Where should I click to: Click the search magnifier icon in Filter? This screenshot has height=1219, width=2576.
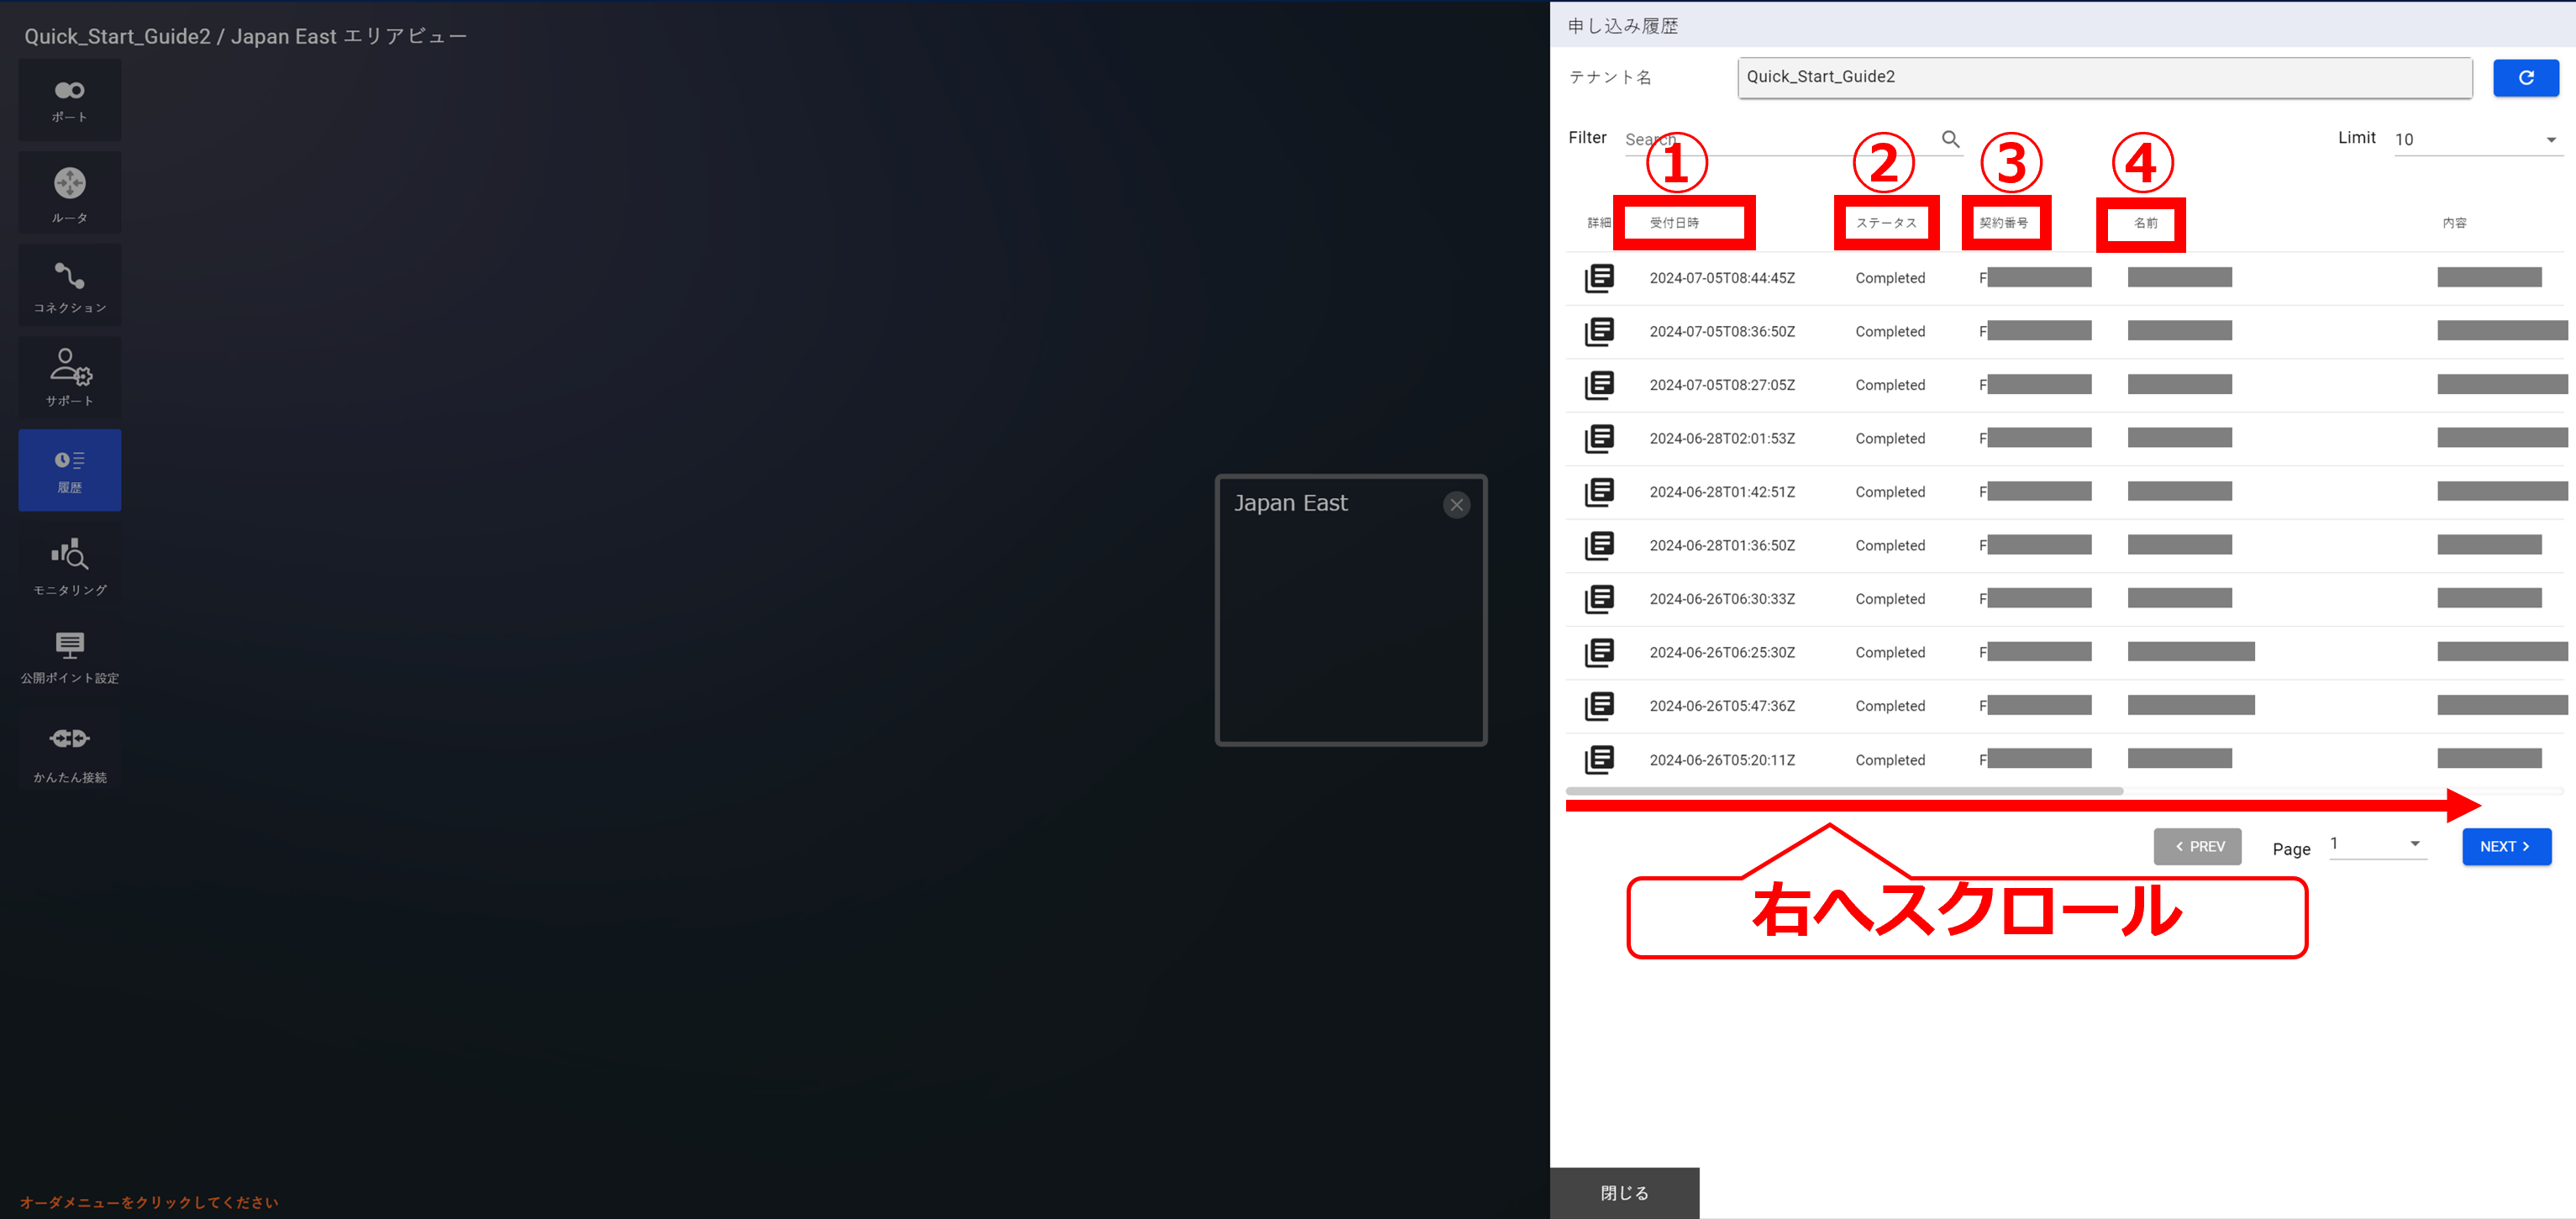[x=1949, y=139]
